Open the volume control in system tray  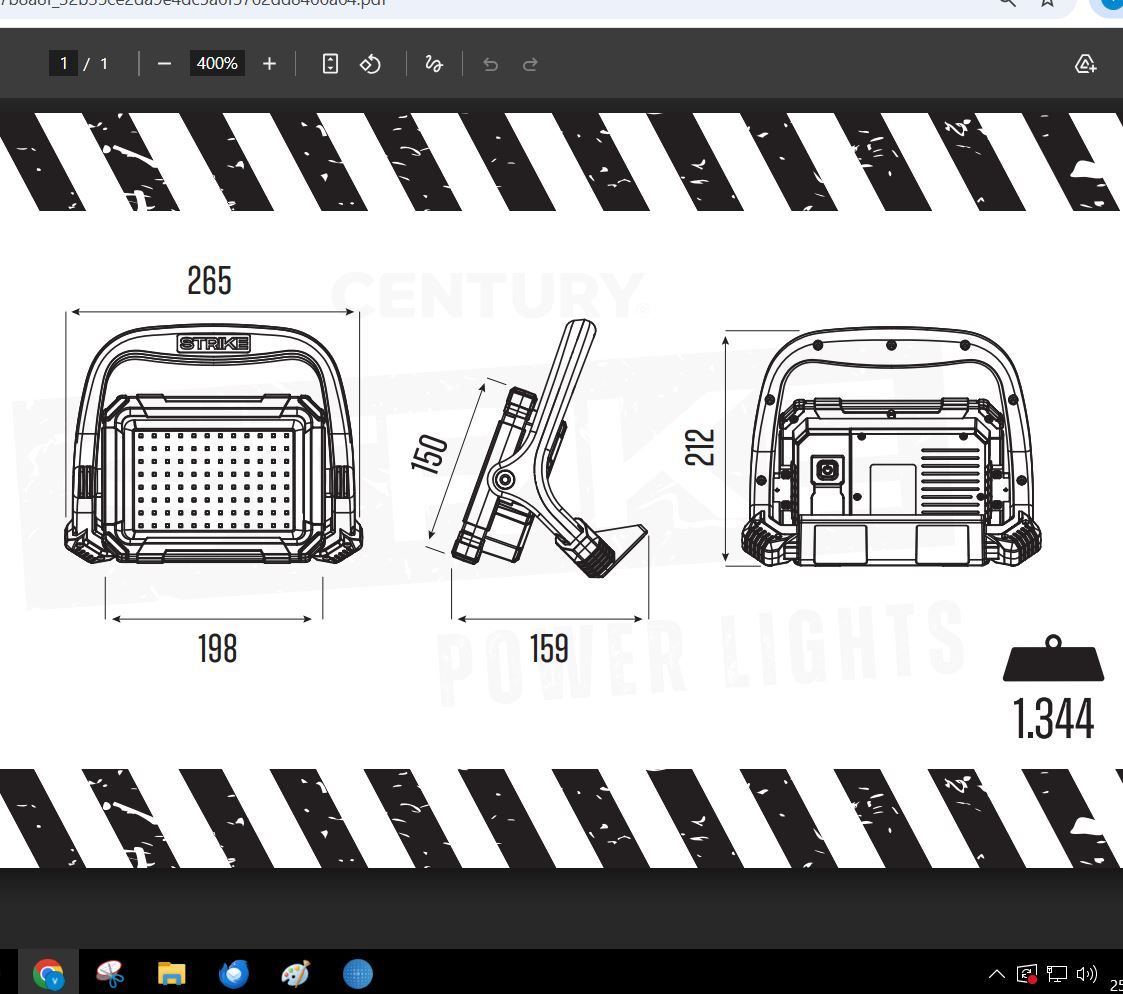click(x=1086, y=974)
